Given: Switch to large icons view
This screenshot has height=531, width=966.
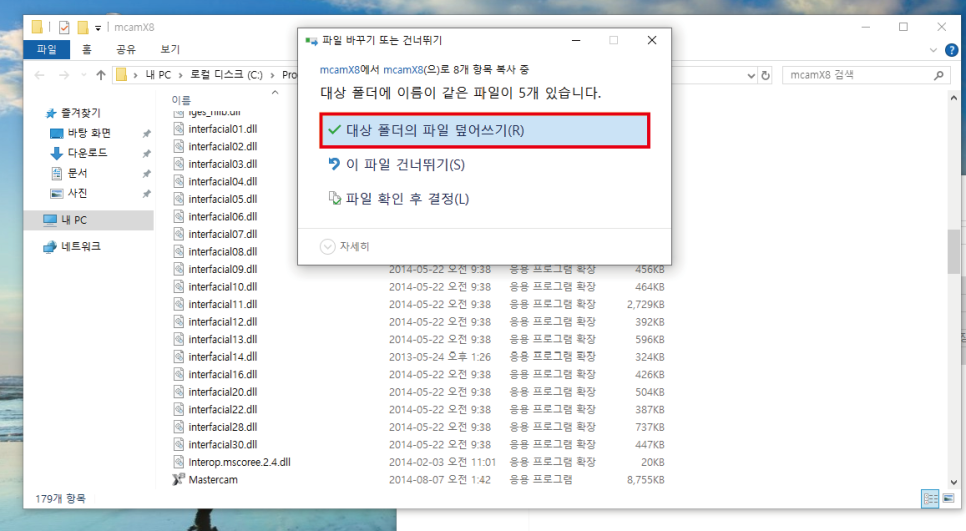Looking at the screenshot, I should 949,498.
